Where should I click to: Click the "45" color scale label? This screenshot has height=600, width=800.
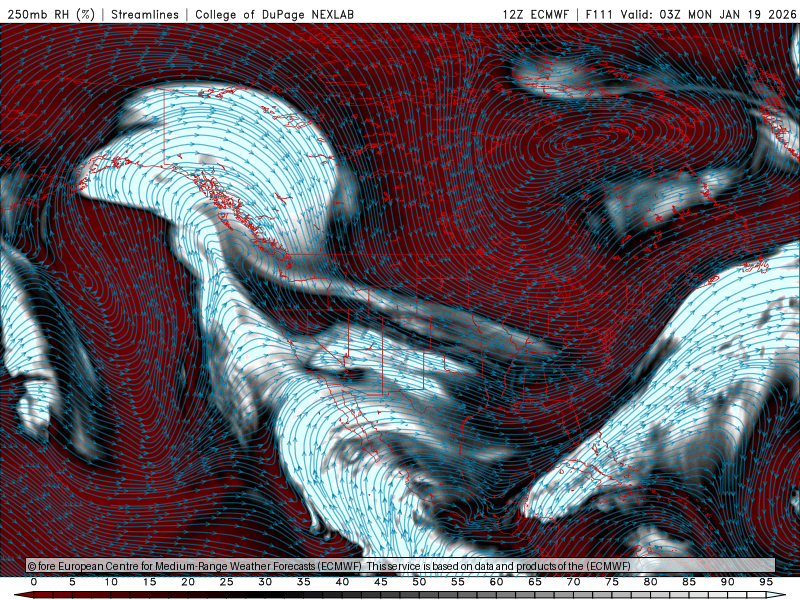click(381, 582)
